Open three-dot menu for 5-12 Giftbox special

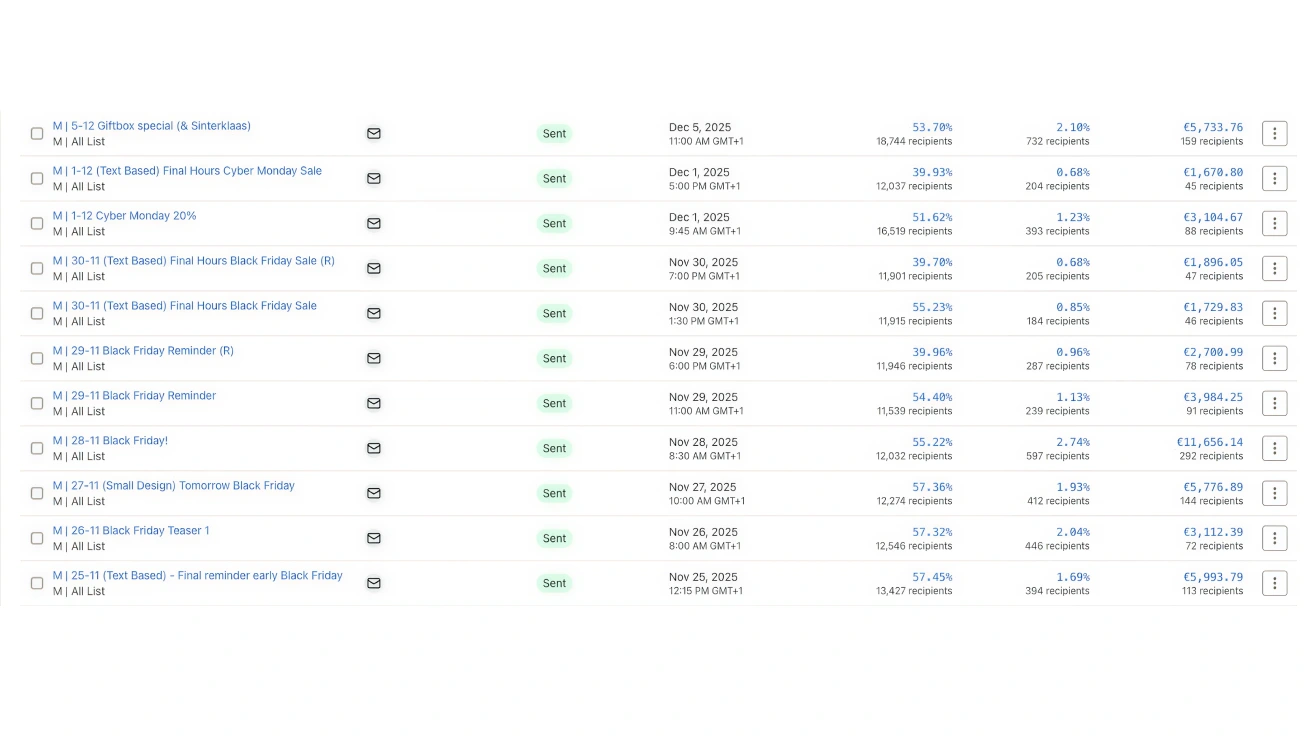point(1274,133)
